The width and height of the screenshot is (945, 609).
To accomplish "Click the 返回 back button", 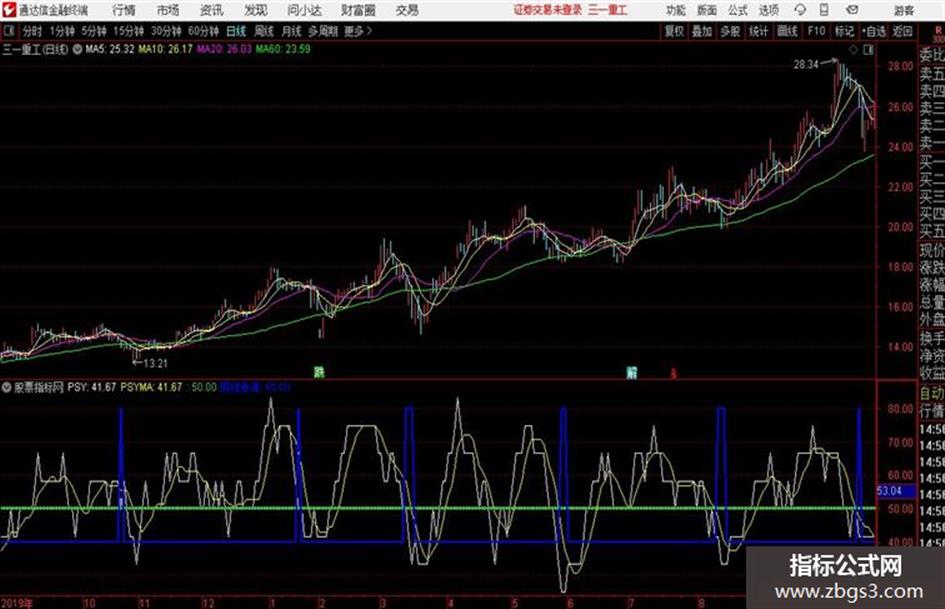I will (x=902, y=31).
